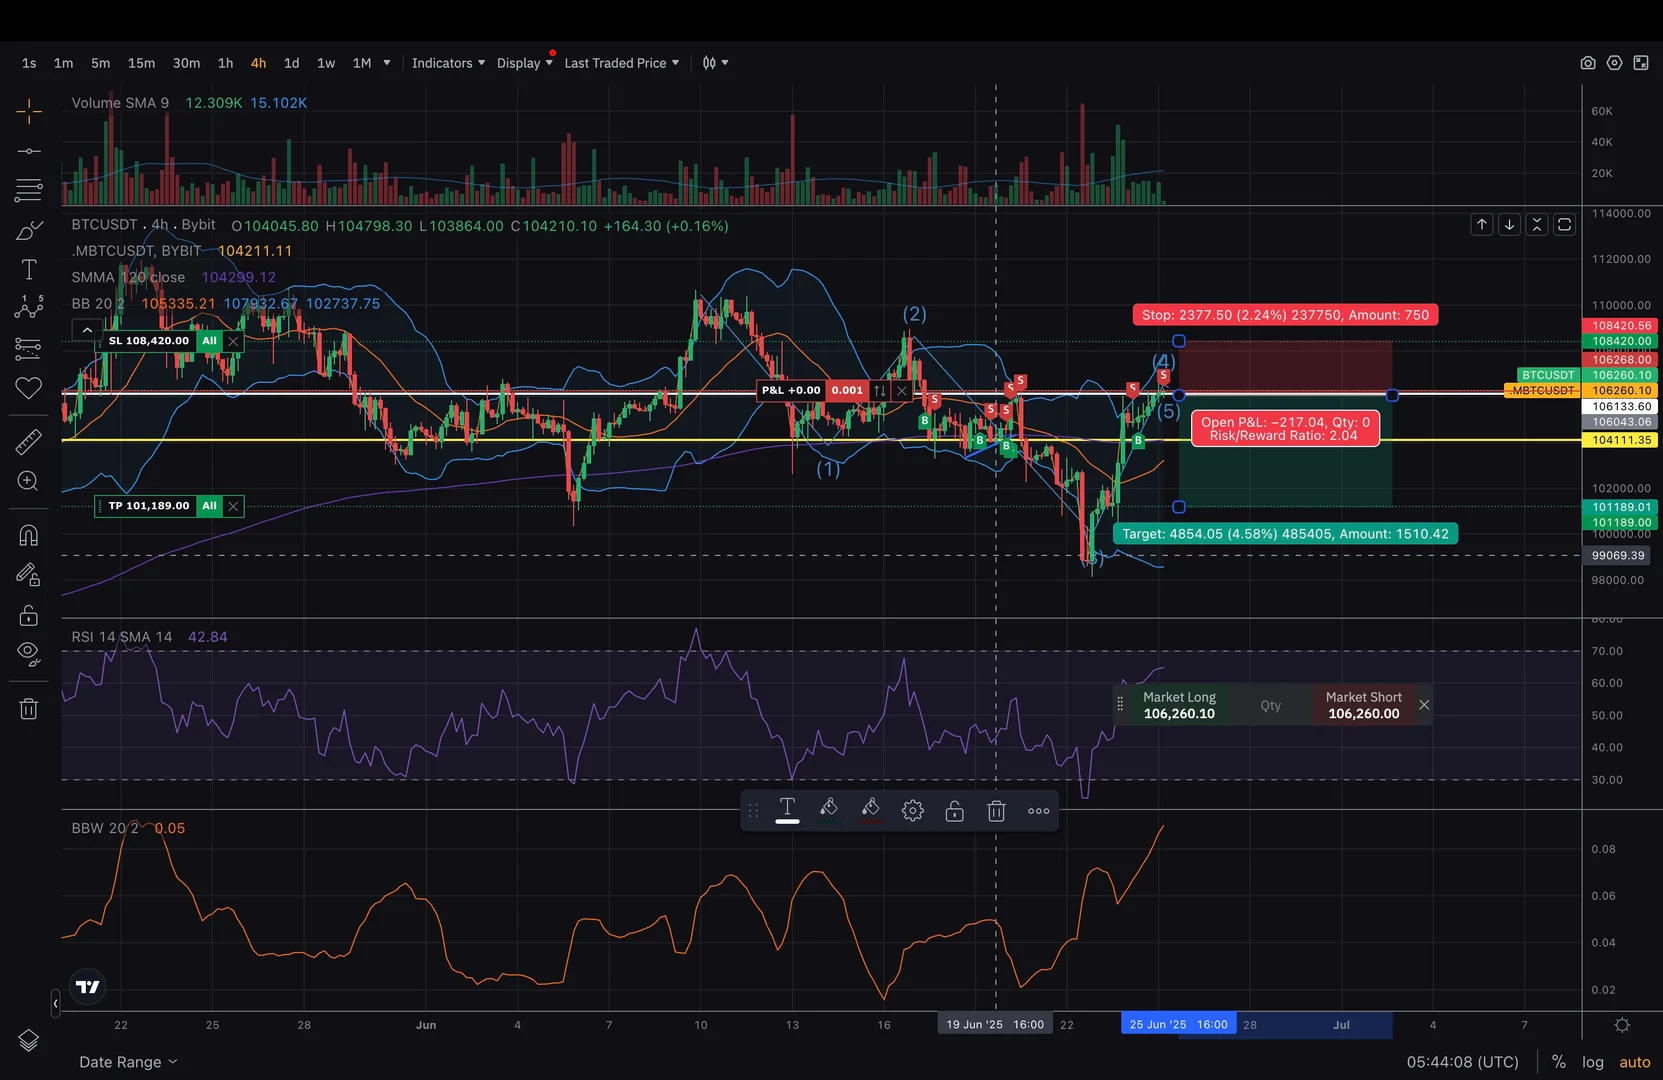Open more options in floating toolbar
Image resolution: width=1663 pixels, height=1080 pixels.
pos(1039,811)
